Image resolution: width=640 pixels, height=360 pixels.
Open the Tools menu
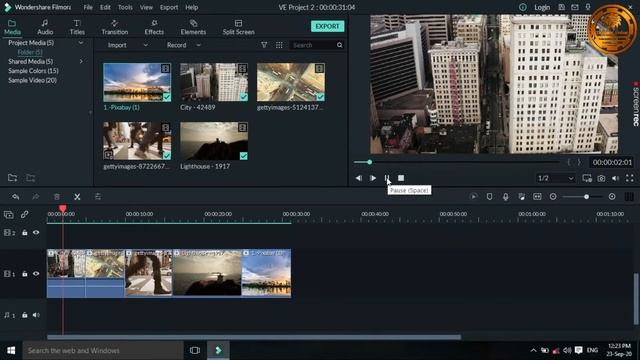coord(125,7)
